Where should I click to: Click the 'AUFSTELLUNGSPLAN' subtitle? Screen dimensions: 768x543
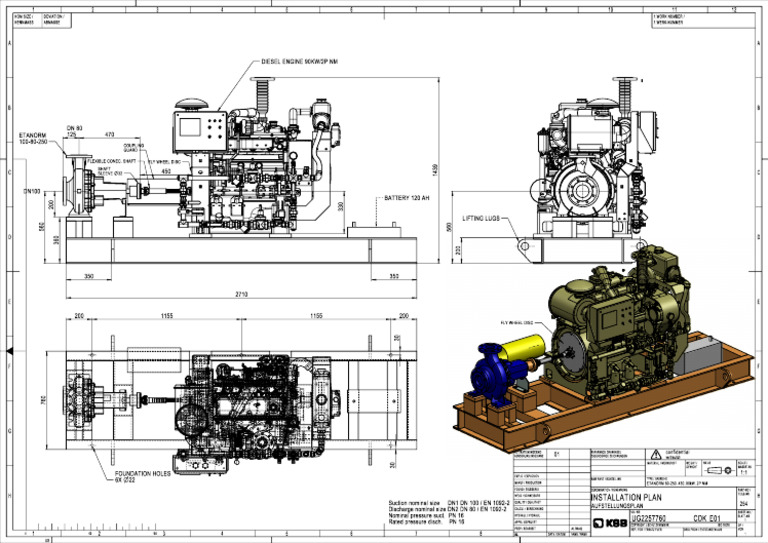coord(617,506)
